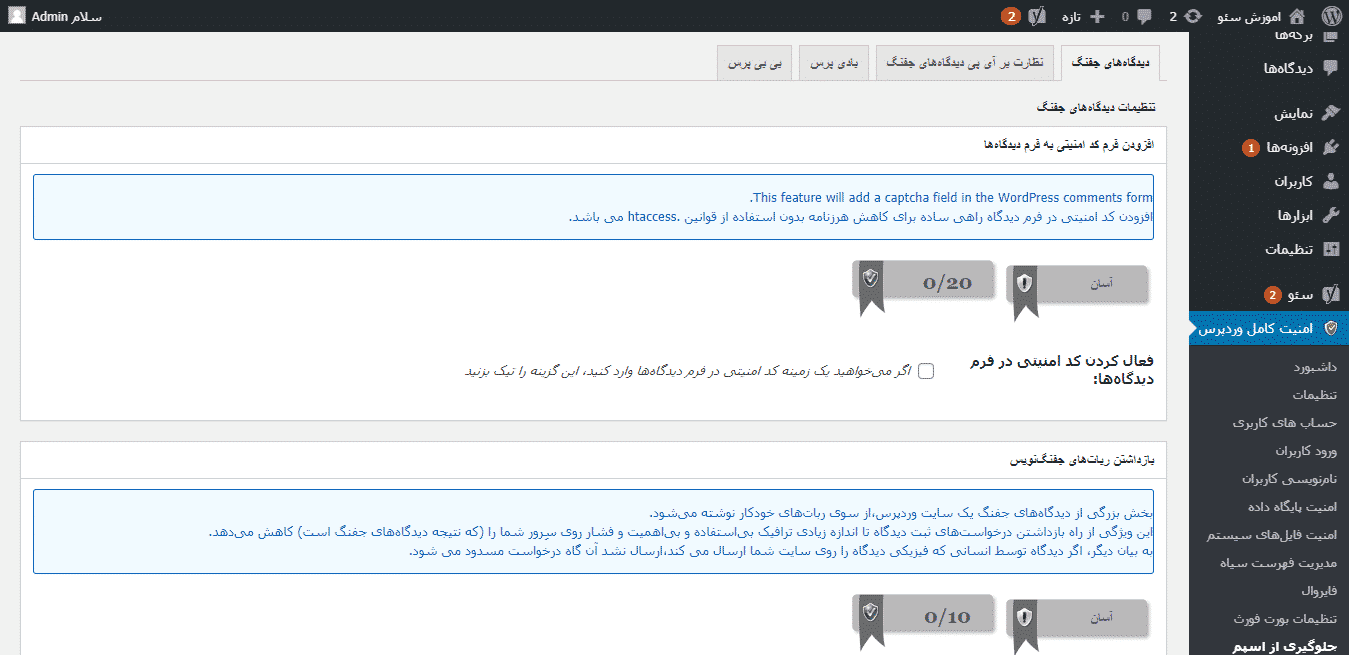This screenshot has height=655, width=1349.
Task: Open امنیت پایگاه داده submenu item
Action: click(1292, 507)
